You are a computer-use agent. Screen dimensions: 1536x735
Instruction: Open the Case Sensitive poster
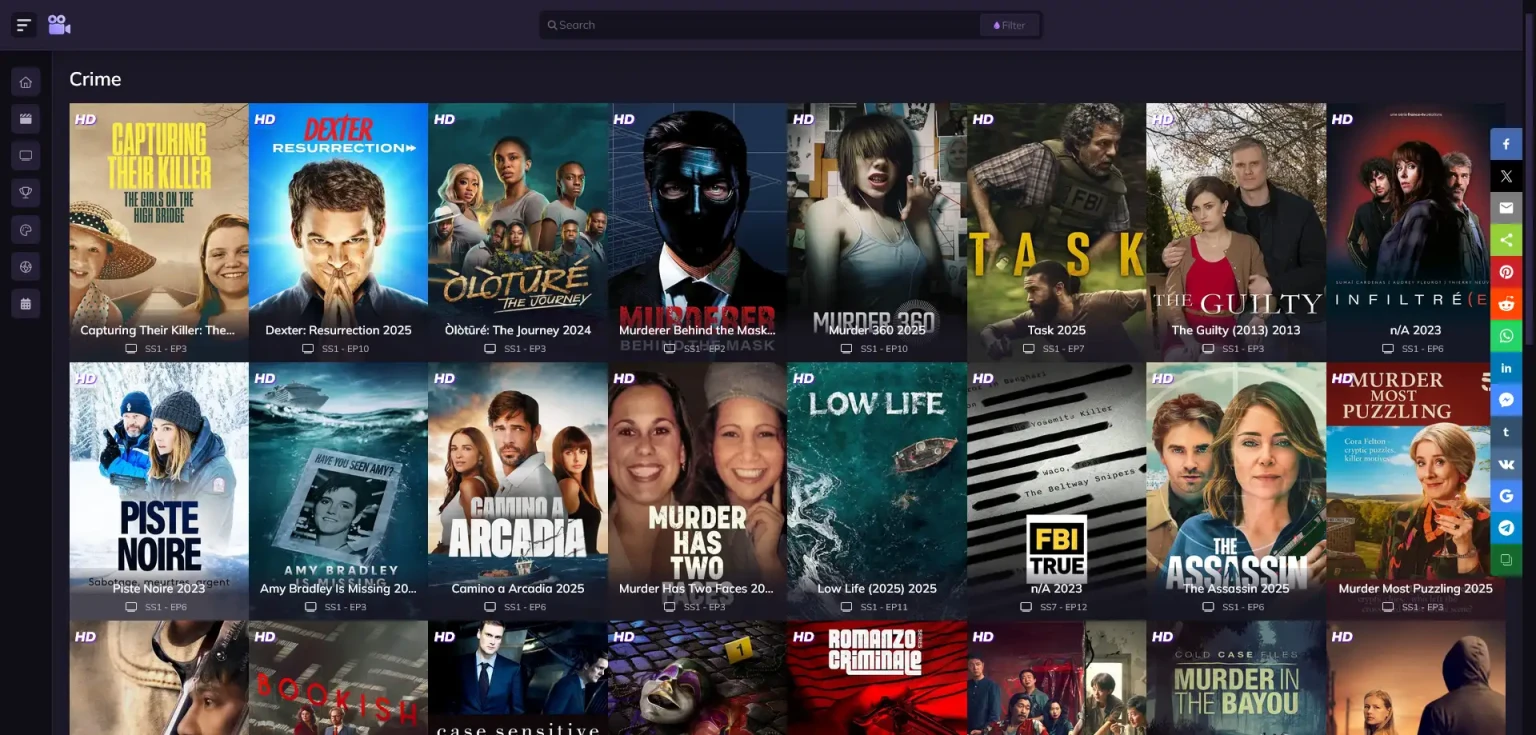(518, 678)
